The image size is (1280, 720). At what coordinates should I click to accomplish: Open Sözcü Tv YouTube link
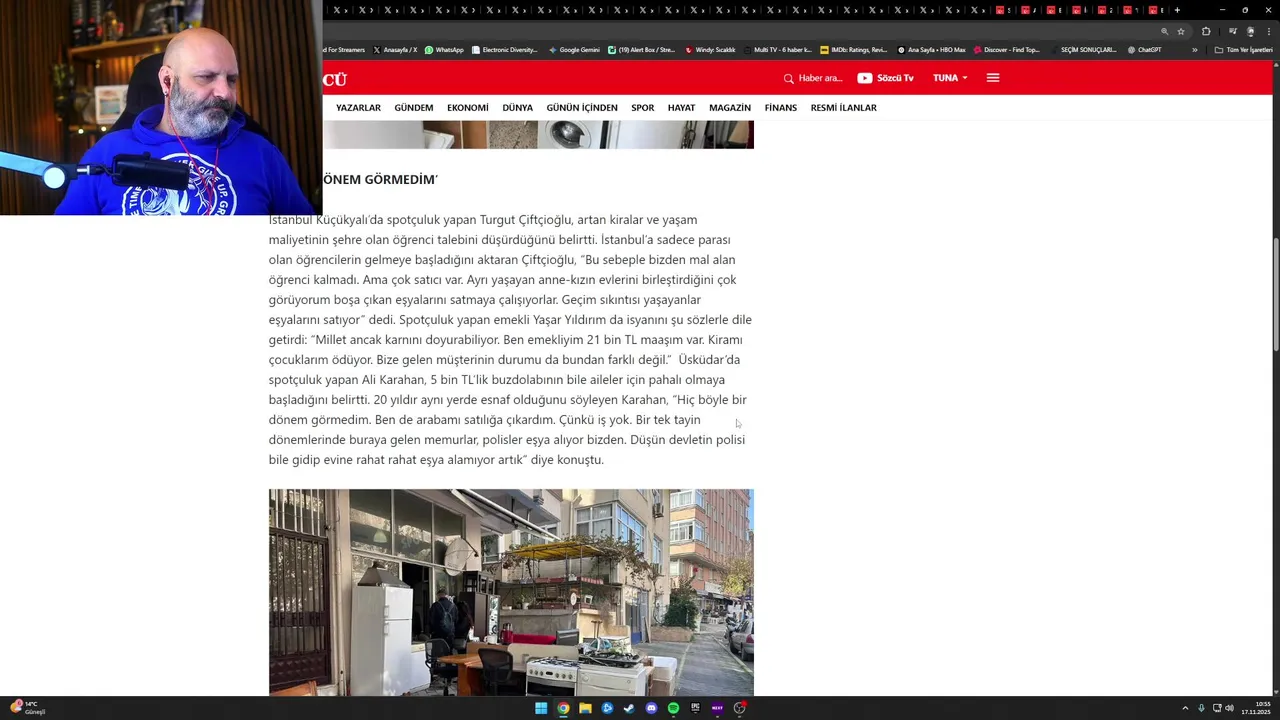click(885, 78)
